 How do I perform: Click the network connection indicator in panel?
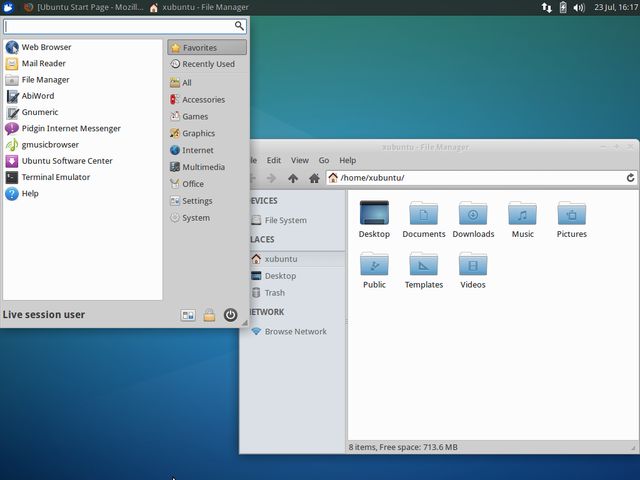click(x=547, y=7)
